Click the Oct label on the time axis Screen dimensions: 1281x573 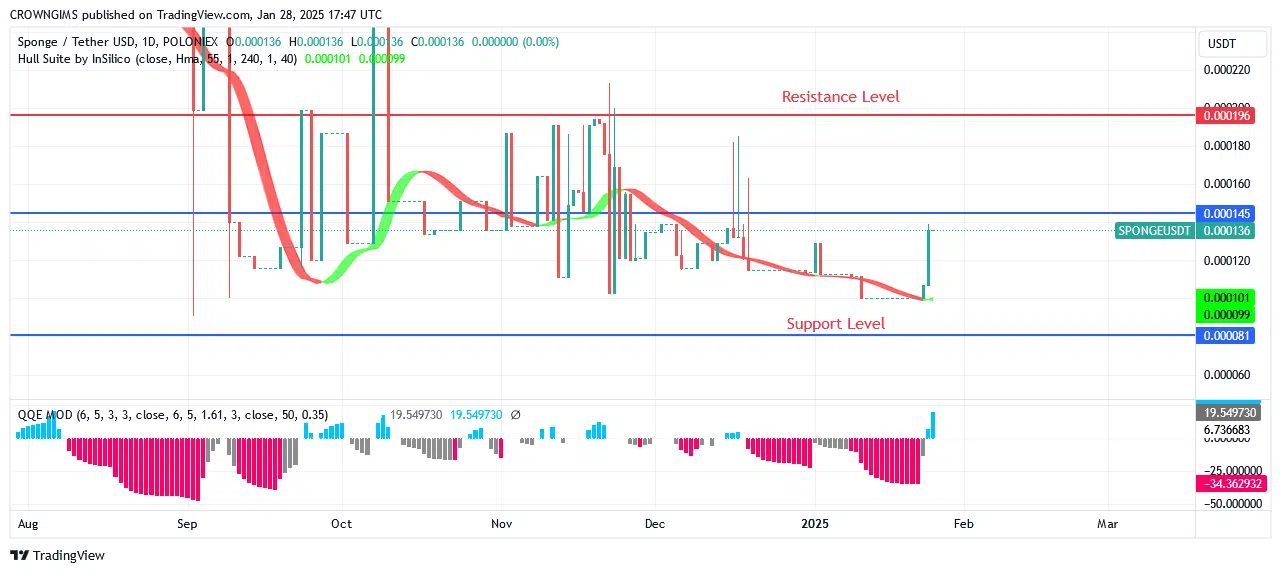coord(342,523)
